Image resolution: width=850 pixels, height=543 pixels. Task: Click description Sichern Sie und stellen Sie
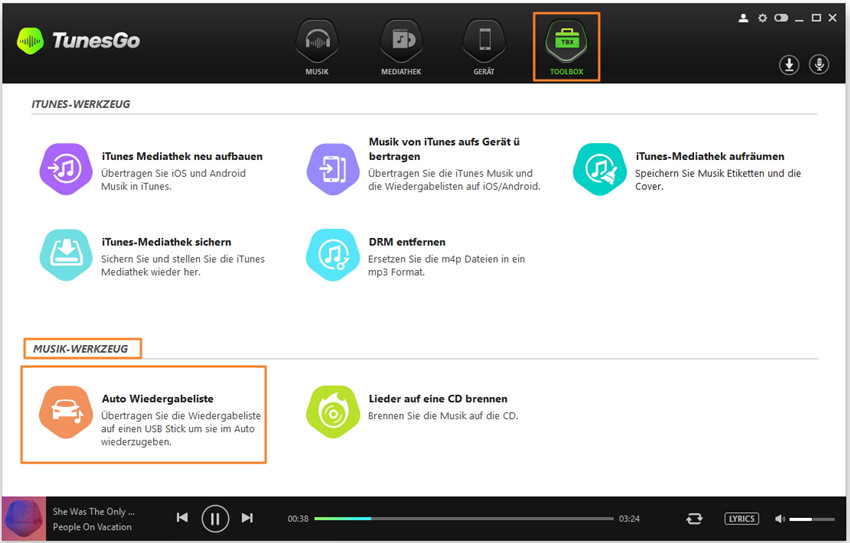pyautogui.click(x=183, y=266)
